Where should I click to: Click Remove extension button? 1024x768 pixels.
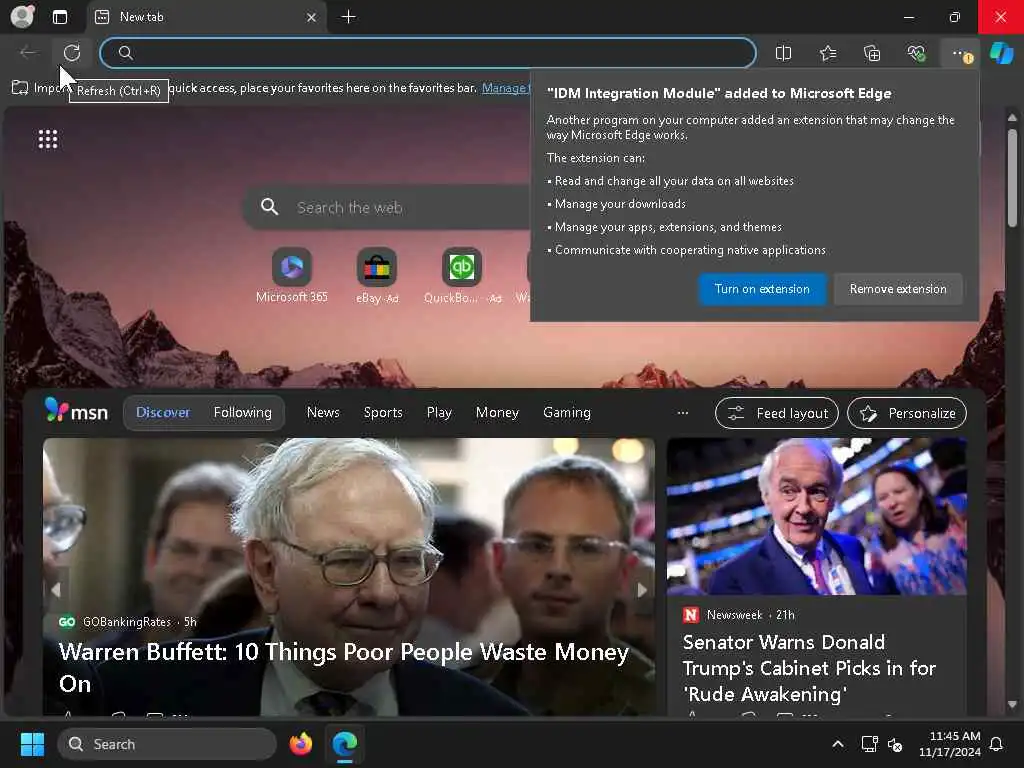pyautogui.click(x=898, y=289)
